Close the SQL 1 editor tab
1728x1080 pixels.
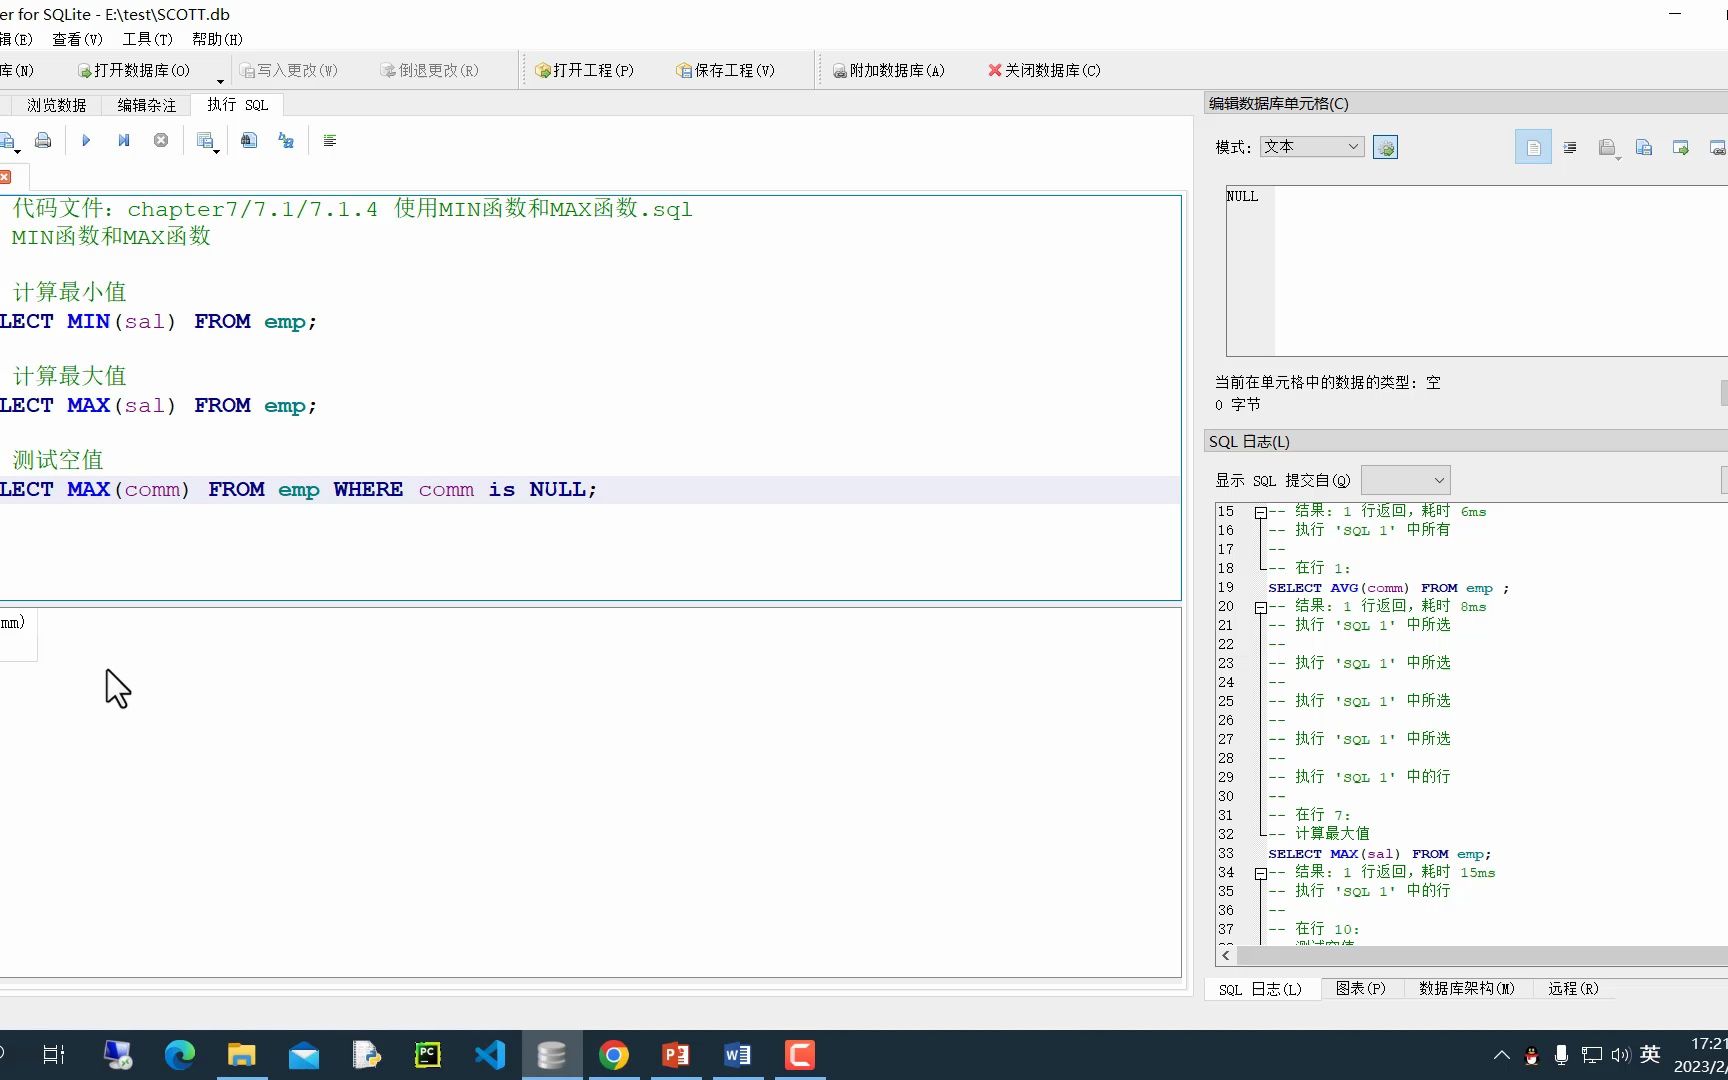[5, 177]
